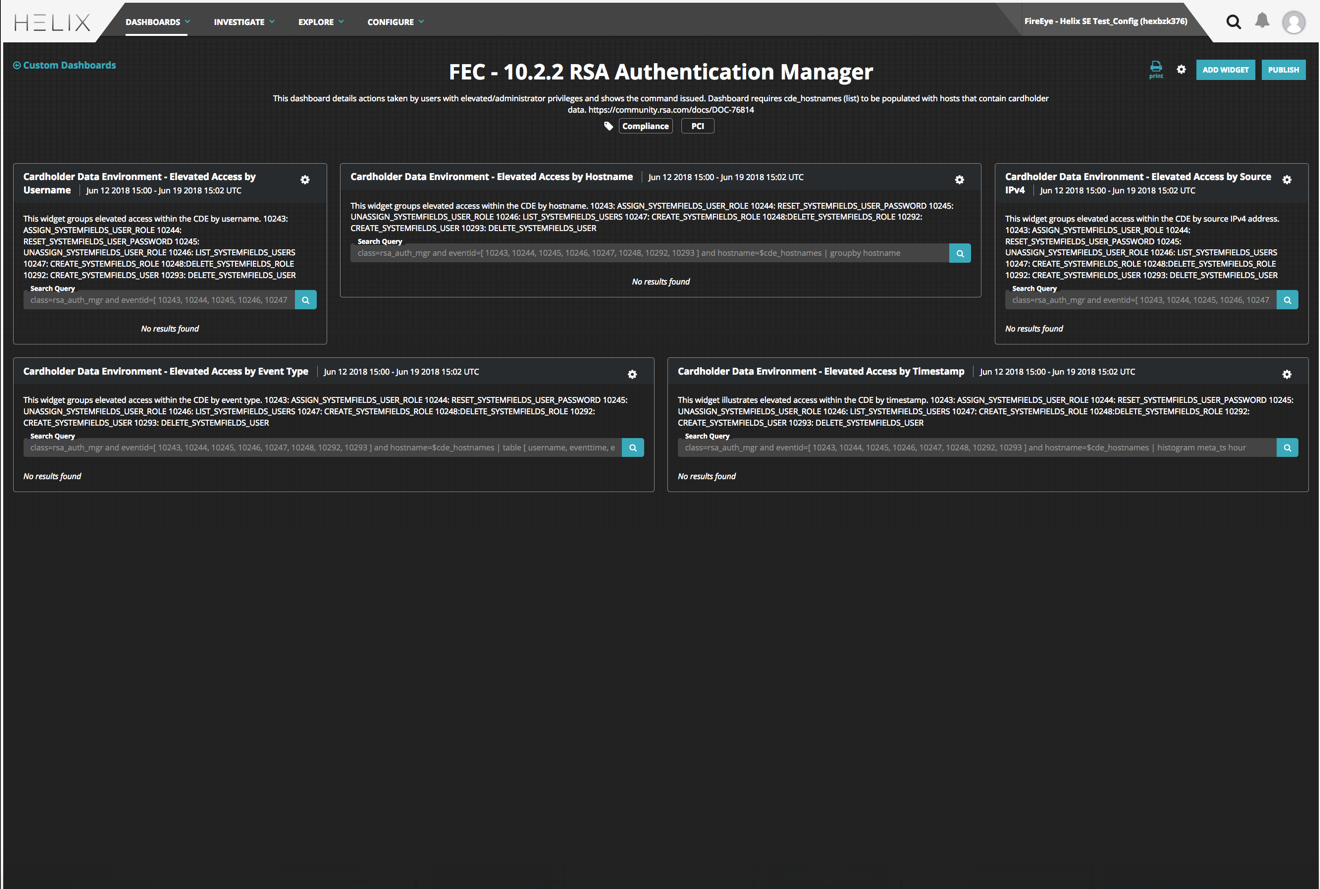The width and height of the screenshot is (1320, 889).
Task: Print the dashboard
Action: tap(1156, 69)
